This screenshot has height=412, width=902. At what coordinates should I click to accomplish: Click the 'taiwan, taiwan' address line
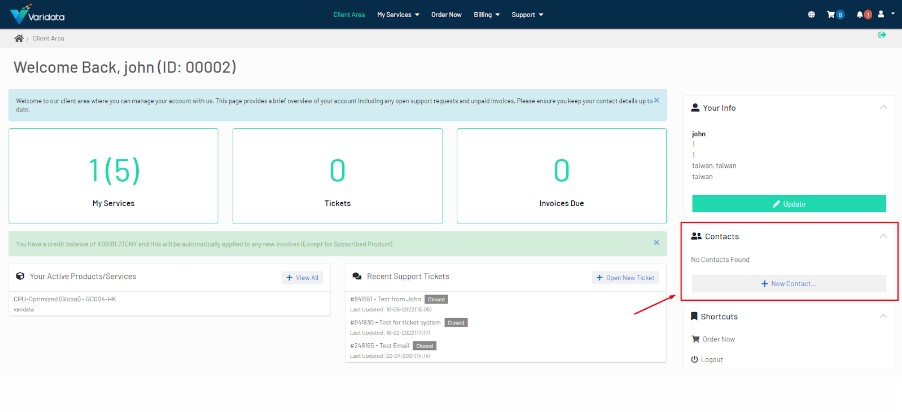click(714, 166)
